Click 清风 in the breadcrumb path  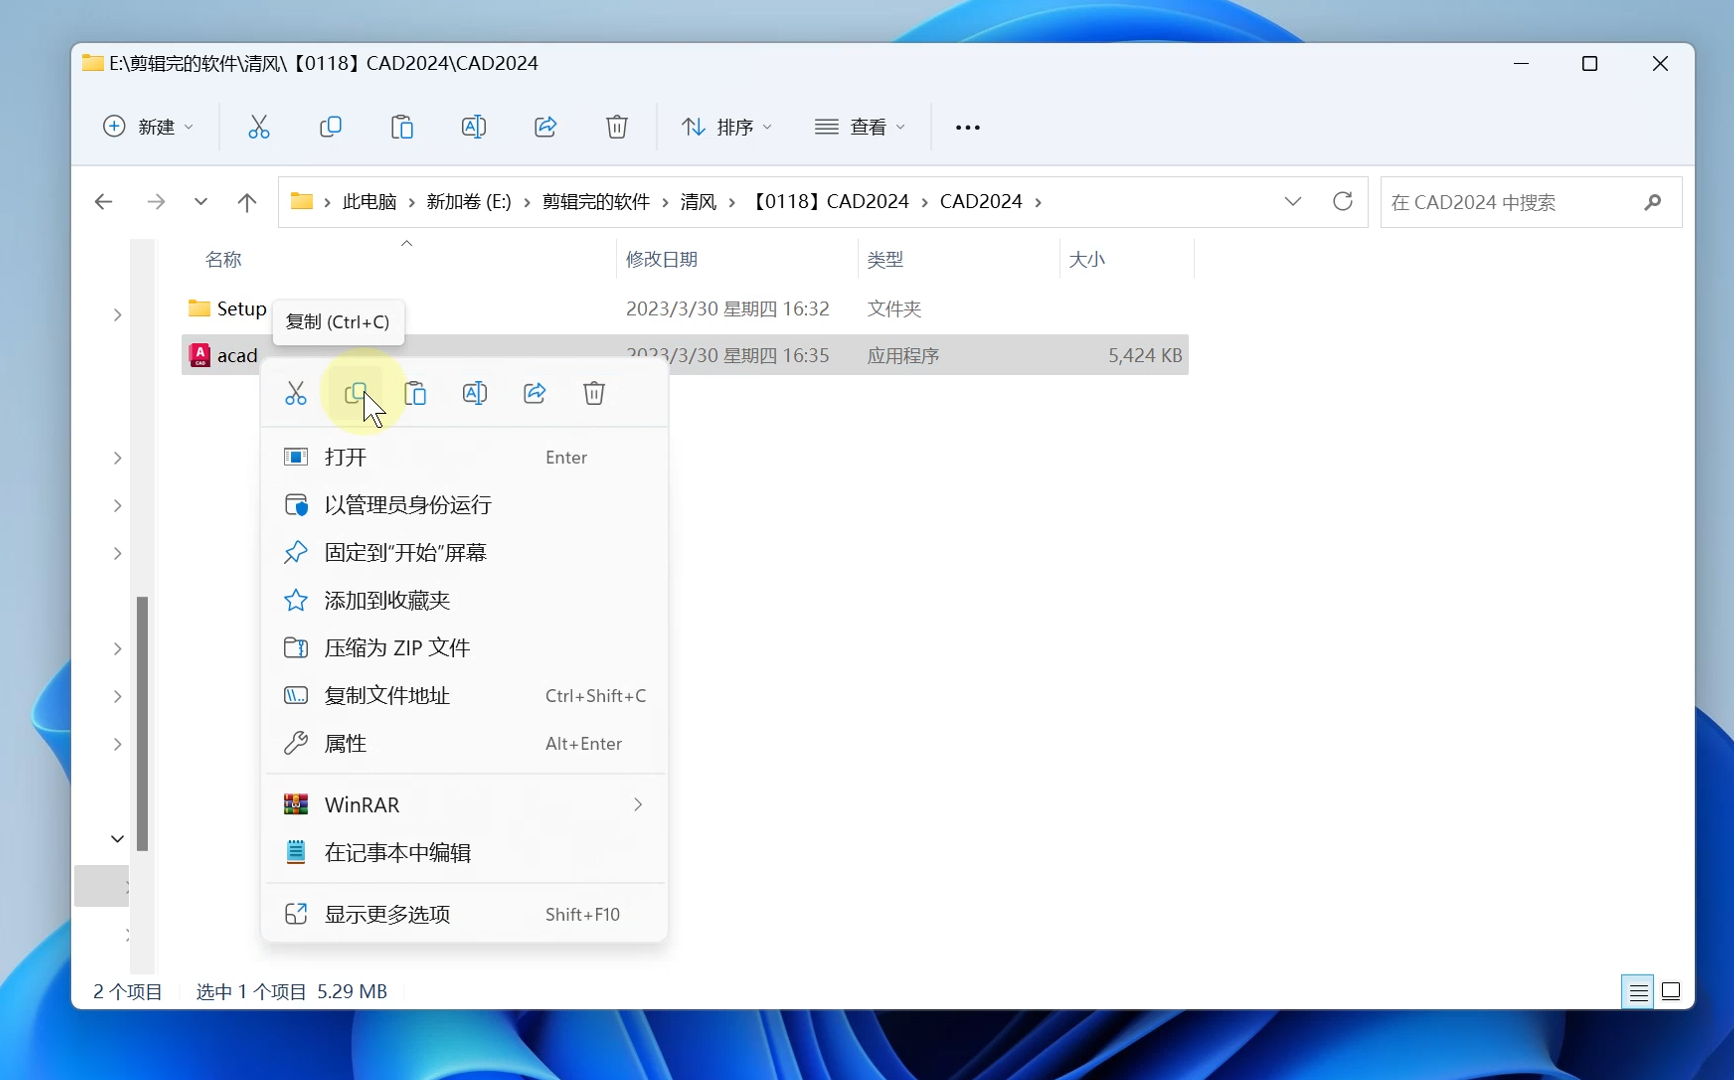point(698,202)
